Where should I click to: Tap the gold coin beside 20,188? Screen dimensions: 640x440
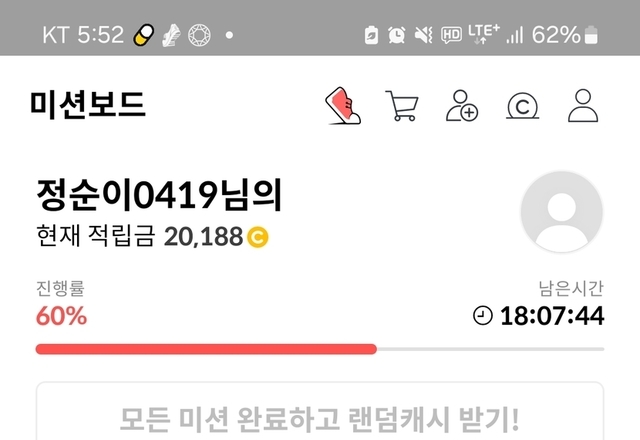[x=257, y=237]
